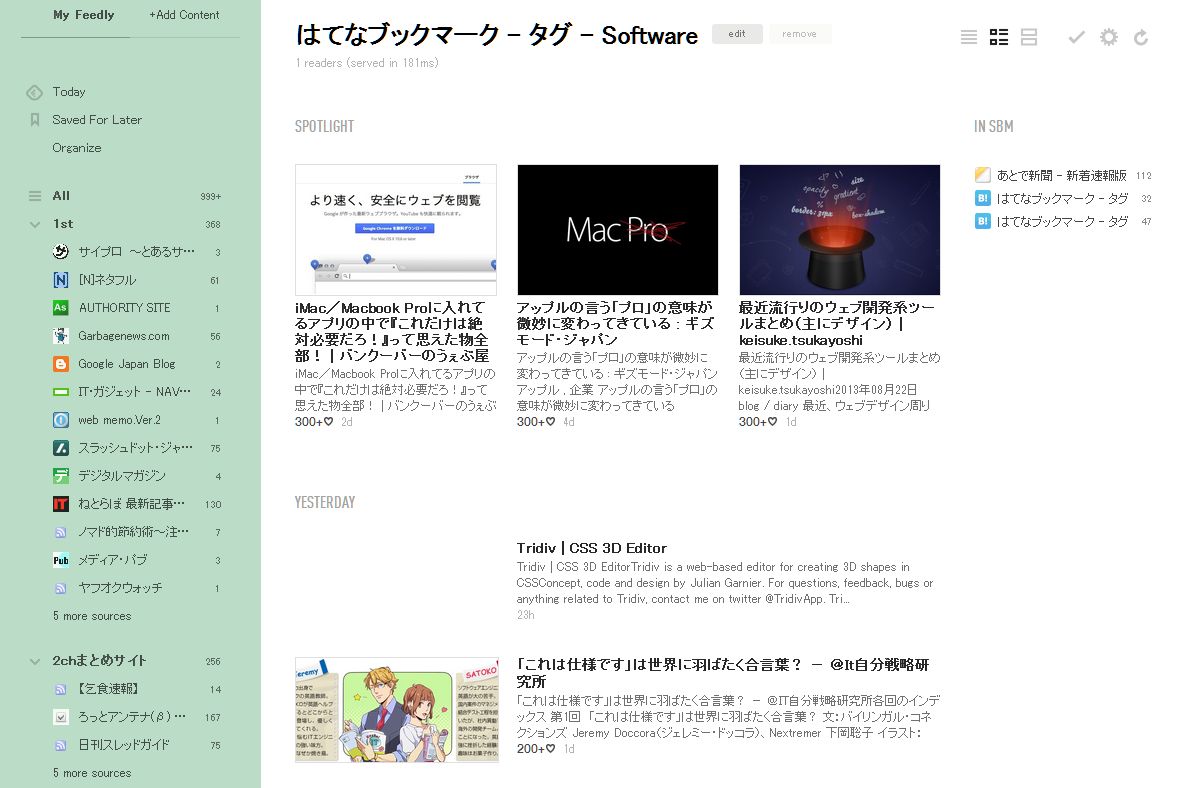1181x788 pixels.
Task: Open サイボウズ feed favicon
Action: pos(61,252)
